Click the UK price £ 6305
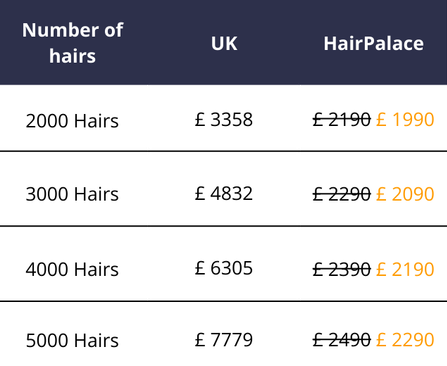The width and height of the screenshot is (447, 366). coord(224,268)
